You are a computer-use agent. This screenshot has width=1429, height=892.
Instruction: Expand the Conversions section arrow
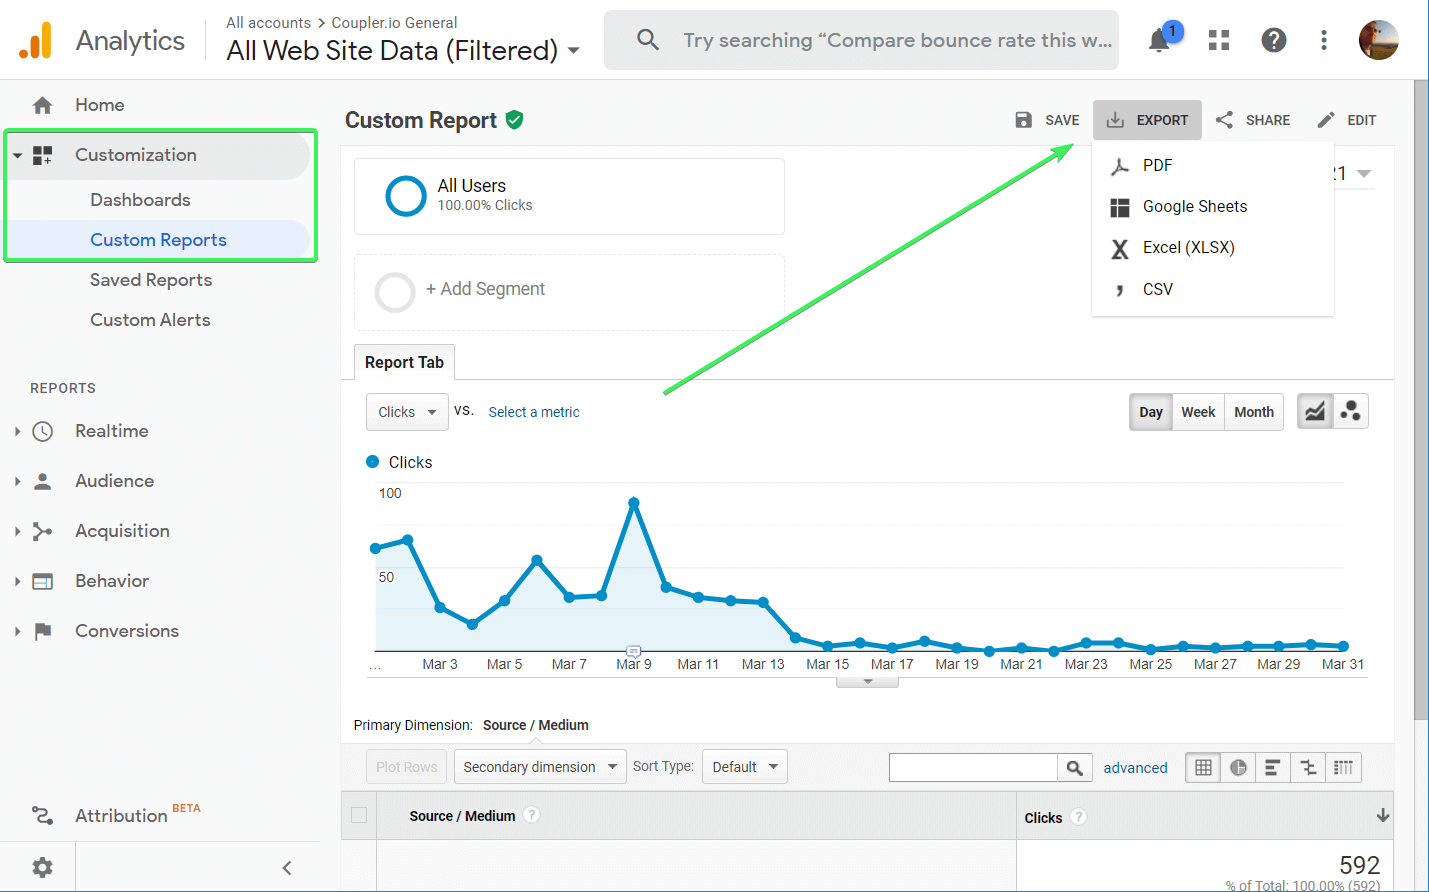pyautogui.click(x=17, y=631)
